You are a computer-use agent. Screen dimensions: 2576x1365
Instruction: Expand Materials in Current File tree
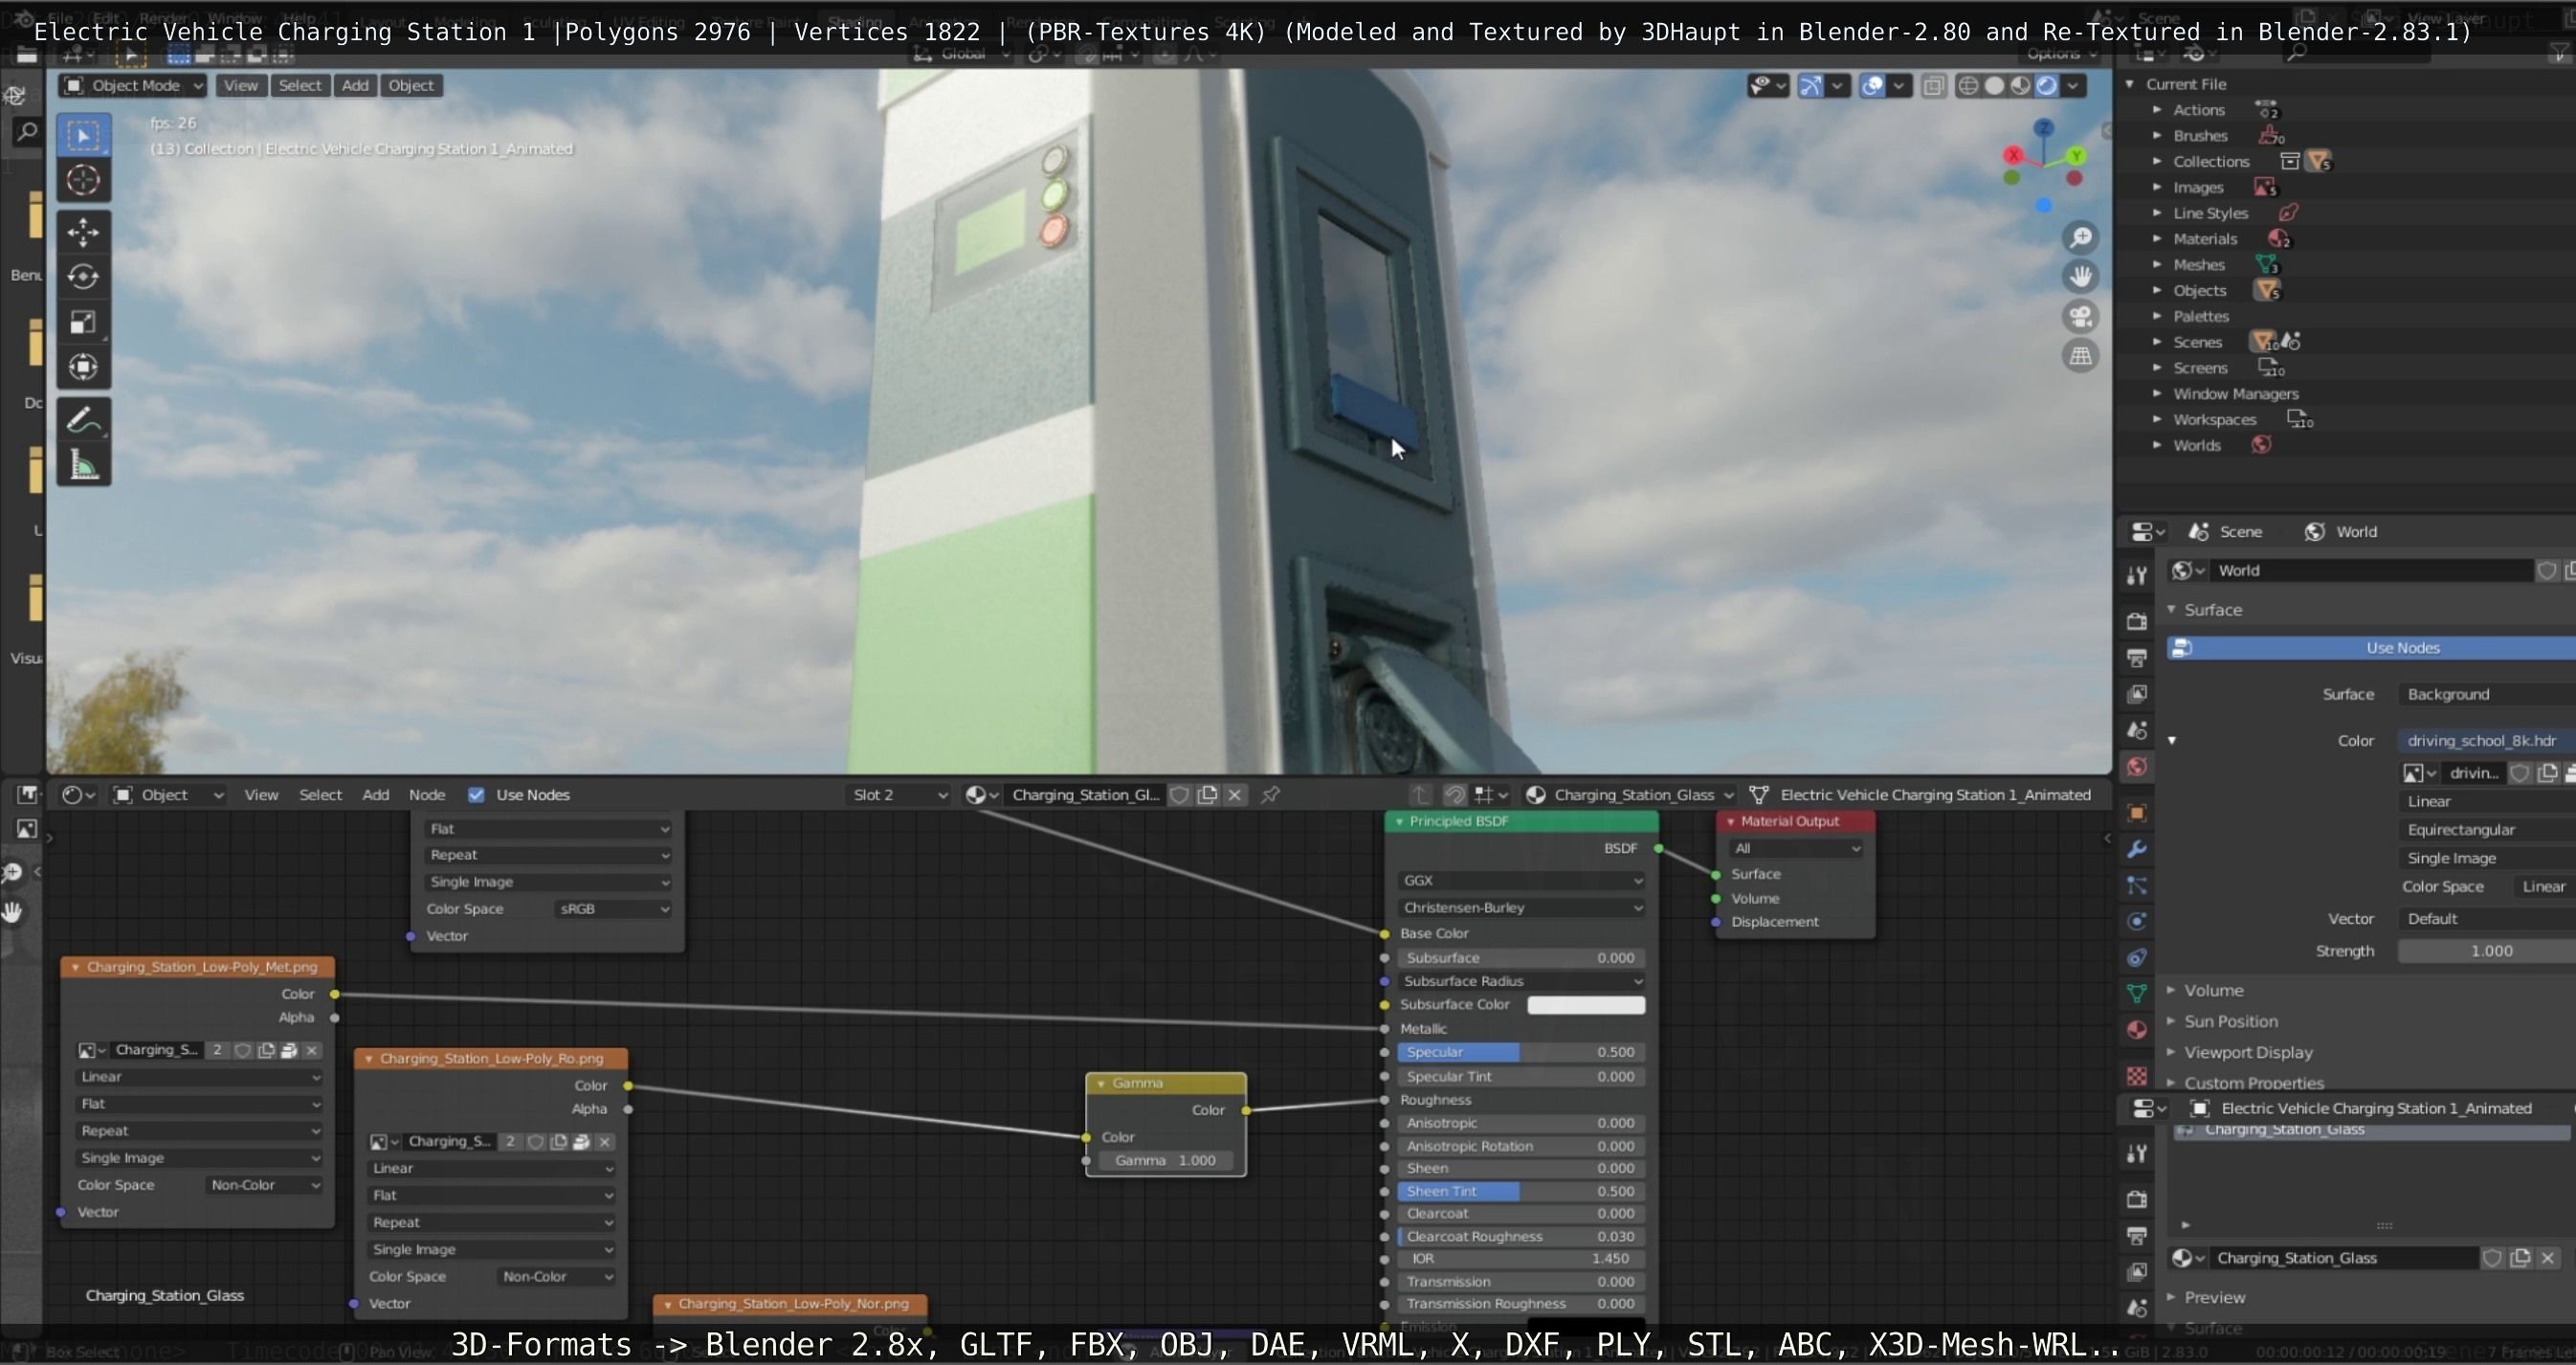point(2157,239)
